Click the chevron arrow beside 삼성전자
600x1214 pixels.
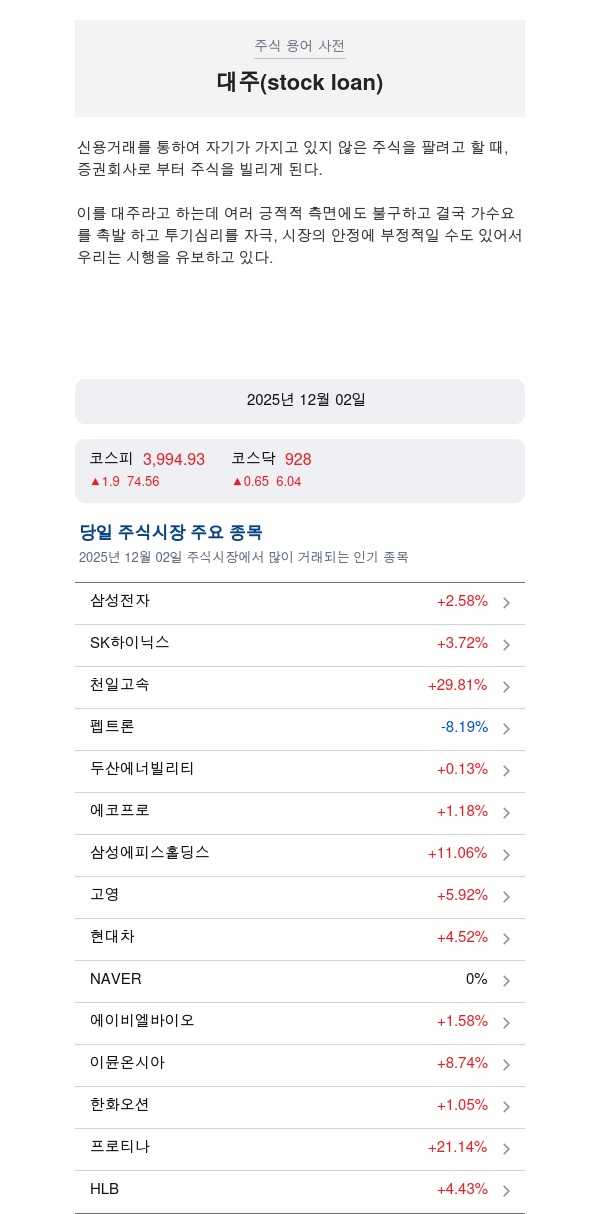coord(506,603)
